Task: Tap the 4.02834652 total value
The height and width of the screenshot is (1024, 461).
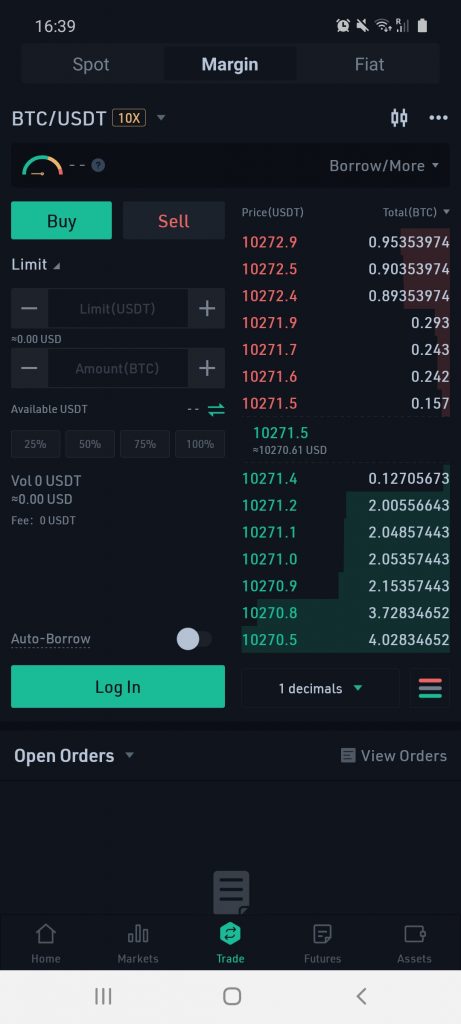Action: click(409, 639)
